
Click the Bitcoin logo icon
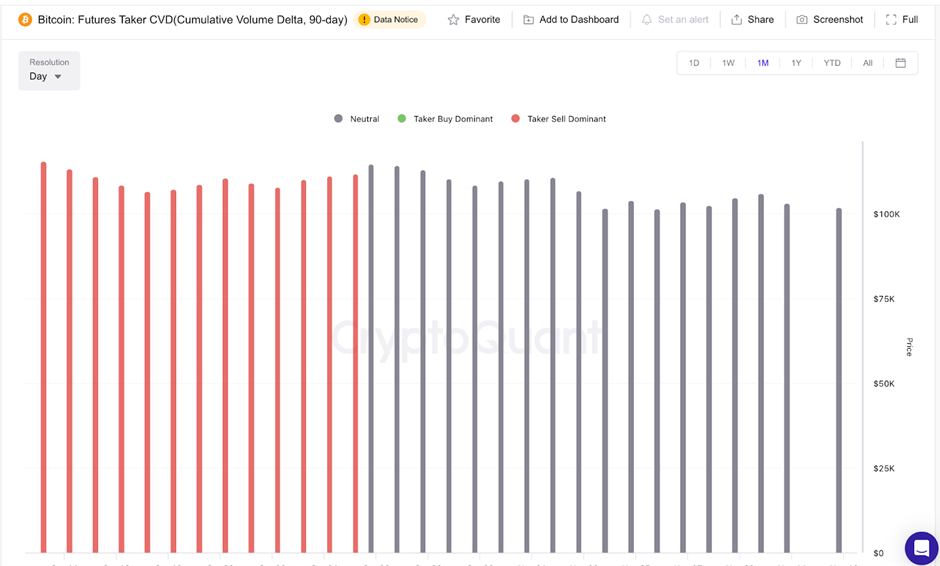tap(25, 19)
